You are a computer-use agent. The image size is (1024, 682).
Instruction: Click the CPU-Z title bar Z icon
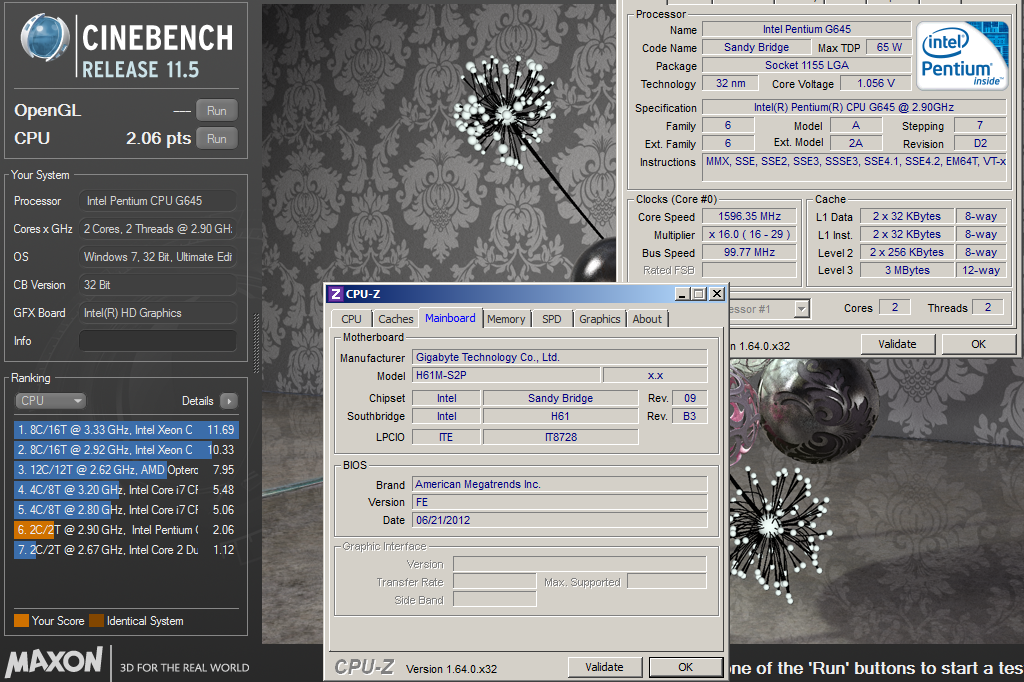336,294
